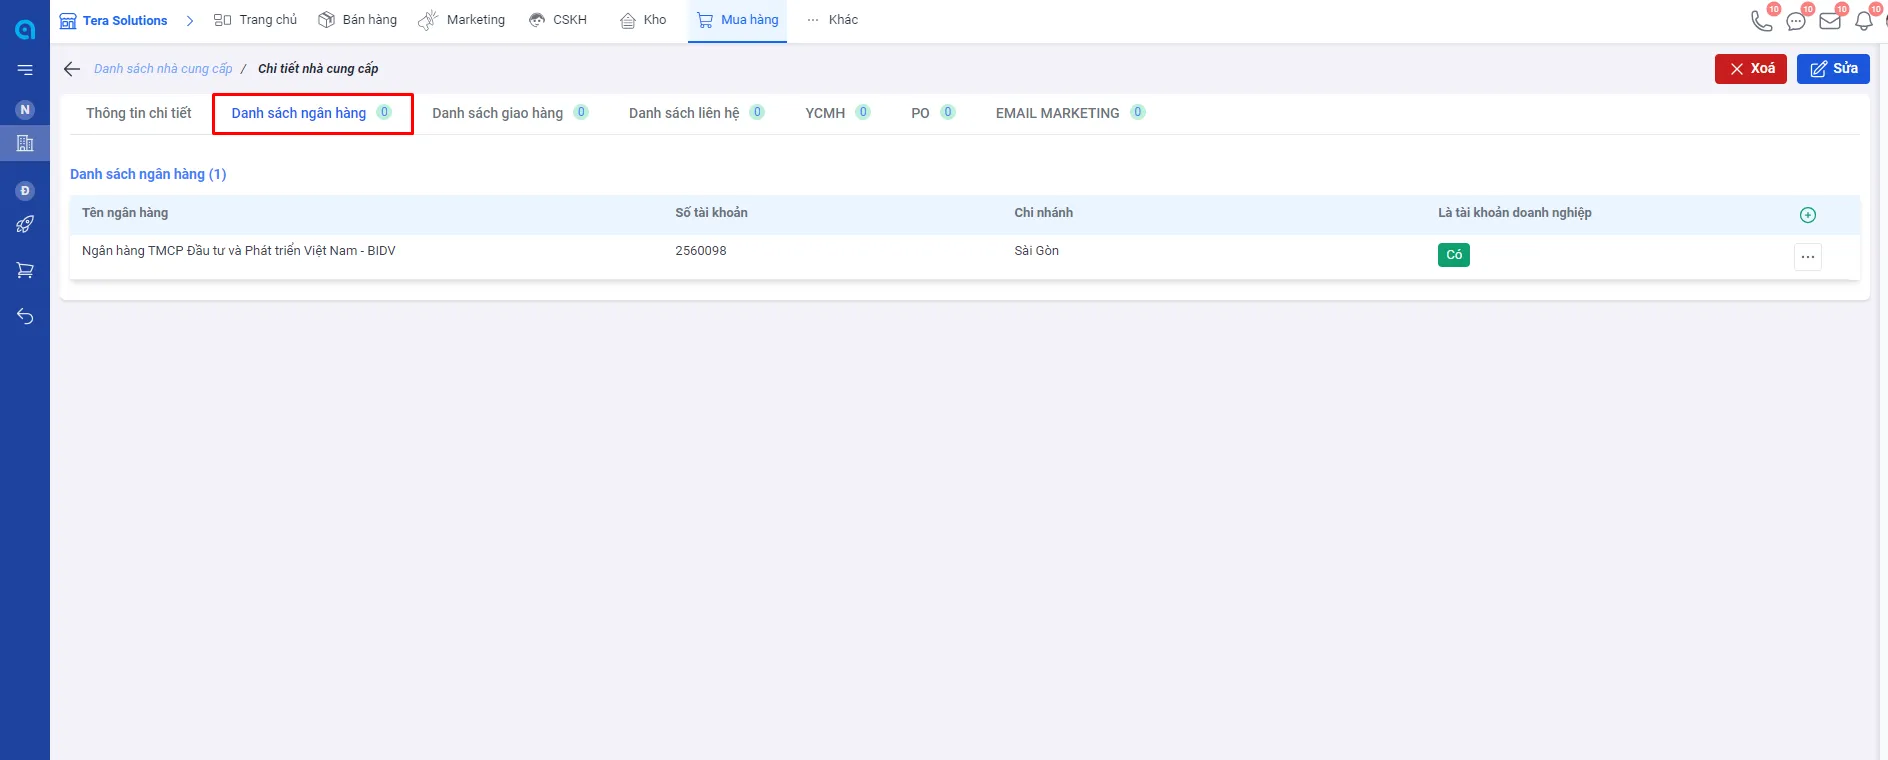The image size is (1888, 760).
Task: Click the Chi nhánh column header
Action: [1043, 213]
